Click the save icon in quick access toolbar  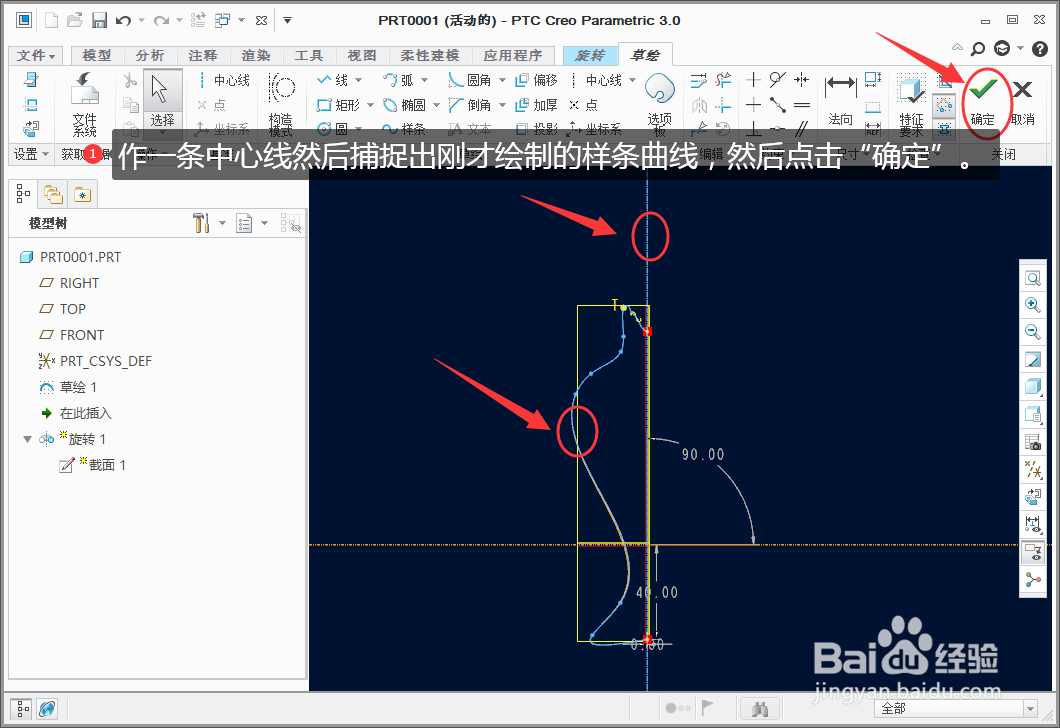pos(99,20)
